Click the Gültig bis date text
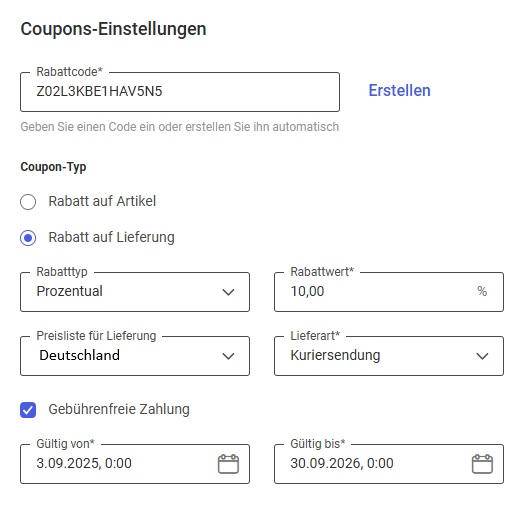This screenshot has width=530, height=508. coord(342,463)
